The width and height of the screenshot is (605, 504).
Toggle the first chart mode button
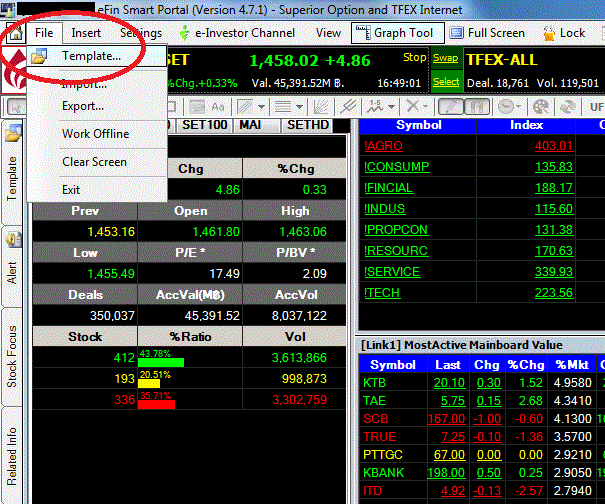451,107
